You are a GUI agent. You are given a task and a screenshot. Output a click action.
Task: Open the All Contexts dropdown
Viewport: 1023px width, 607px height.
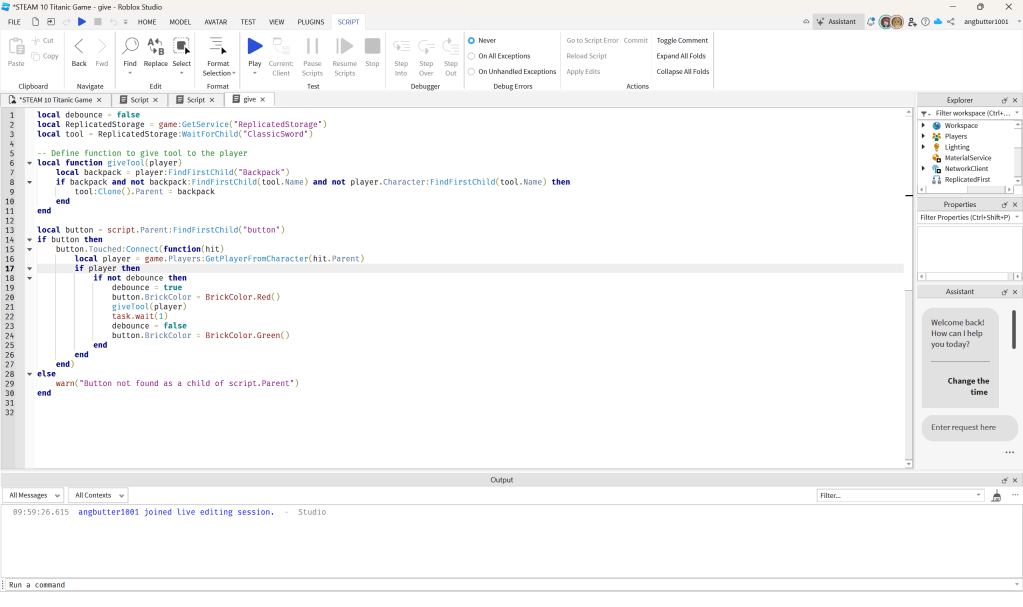[98, 495]
